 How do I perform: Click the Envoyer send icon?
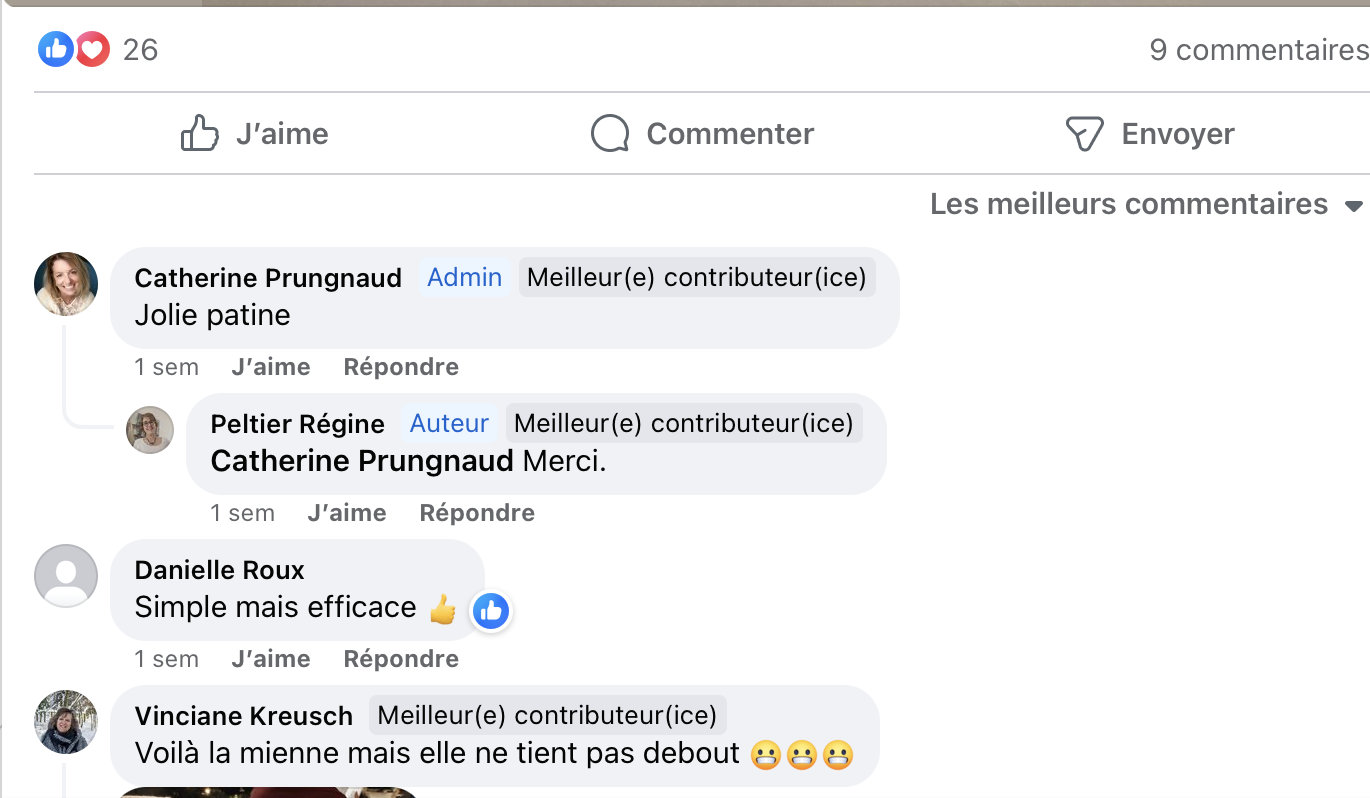click(x=1084, y=133)
